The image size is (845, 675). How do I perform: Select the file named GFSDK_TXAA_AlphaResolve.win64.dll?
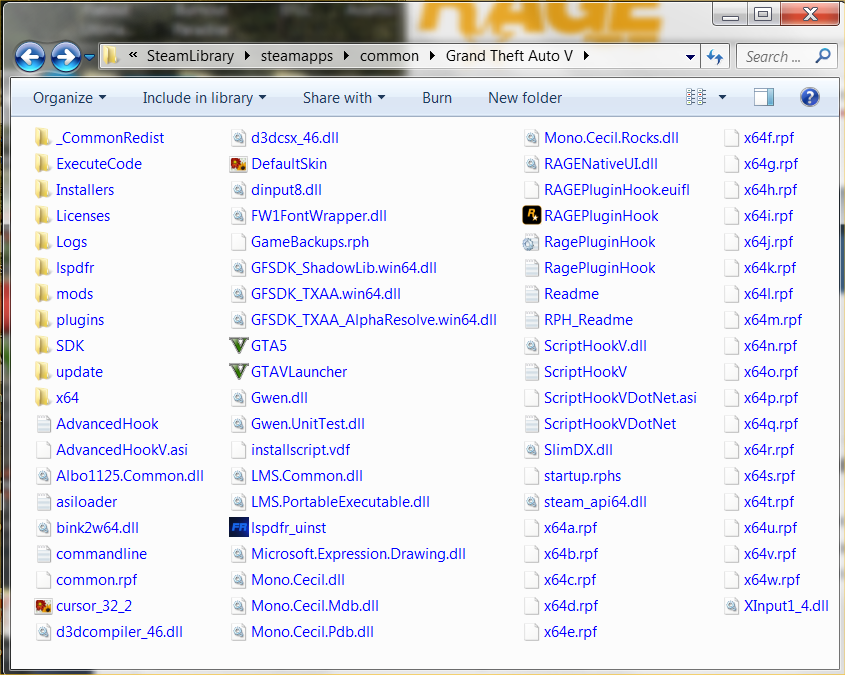(373, 319)
